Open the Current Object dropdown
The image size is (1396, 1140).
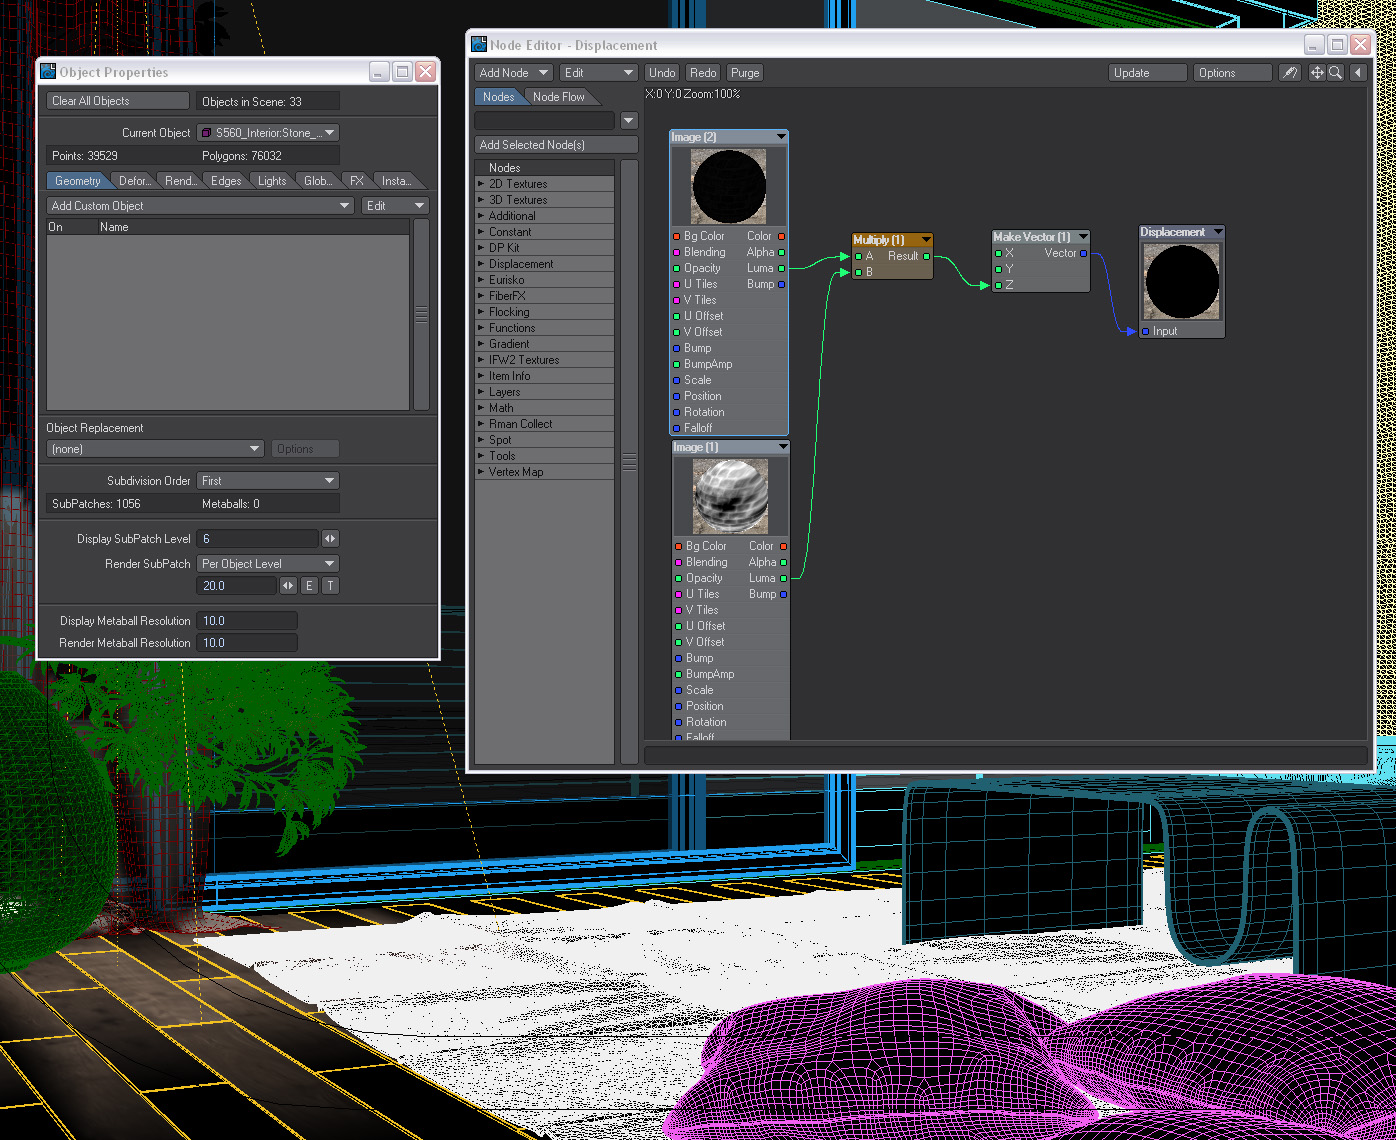(268, 133)
